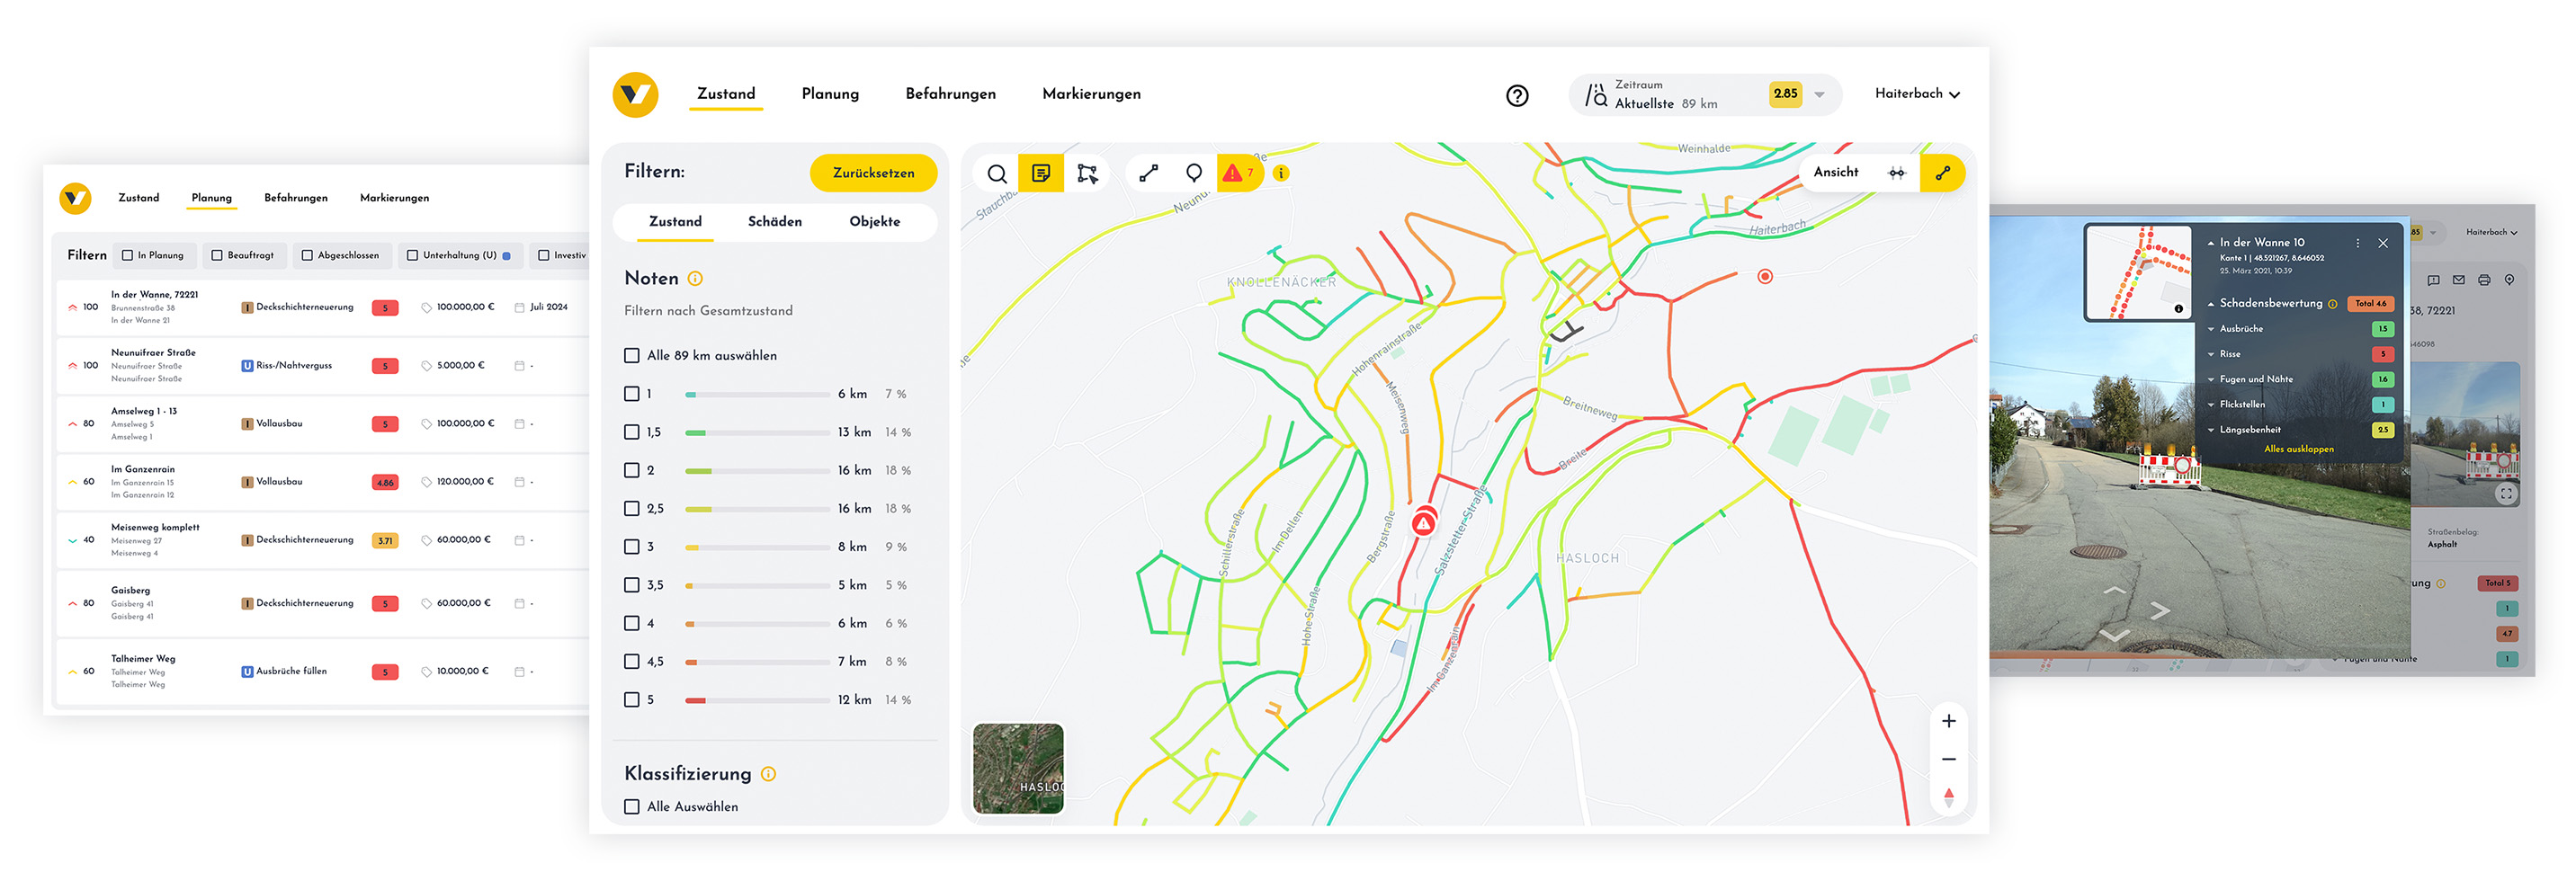The width and height of the screenshot is (2576, 881).
Task: Collapse the Schadensbewertung section
Action: coord(2210,304)
